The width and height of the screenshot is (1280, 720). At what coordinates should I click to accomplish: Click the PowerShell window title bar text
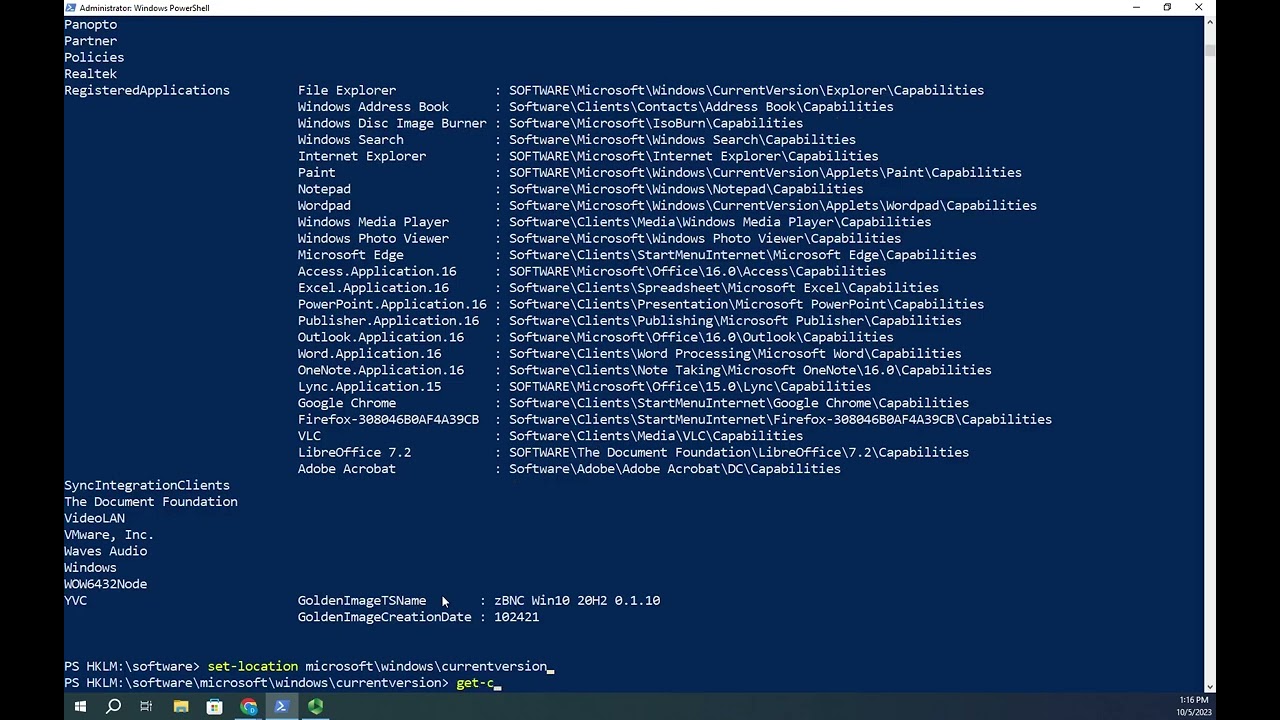[x=145, y=8]
